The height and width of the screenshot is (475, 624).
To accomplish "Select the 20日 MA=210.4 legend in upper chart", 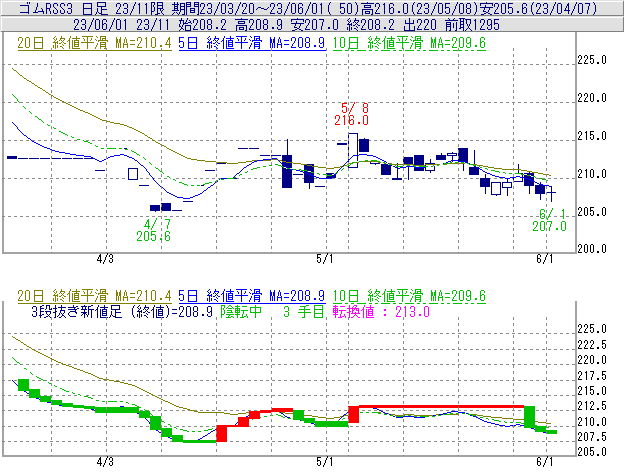I will click(84, 44).
